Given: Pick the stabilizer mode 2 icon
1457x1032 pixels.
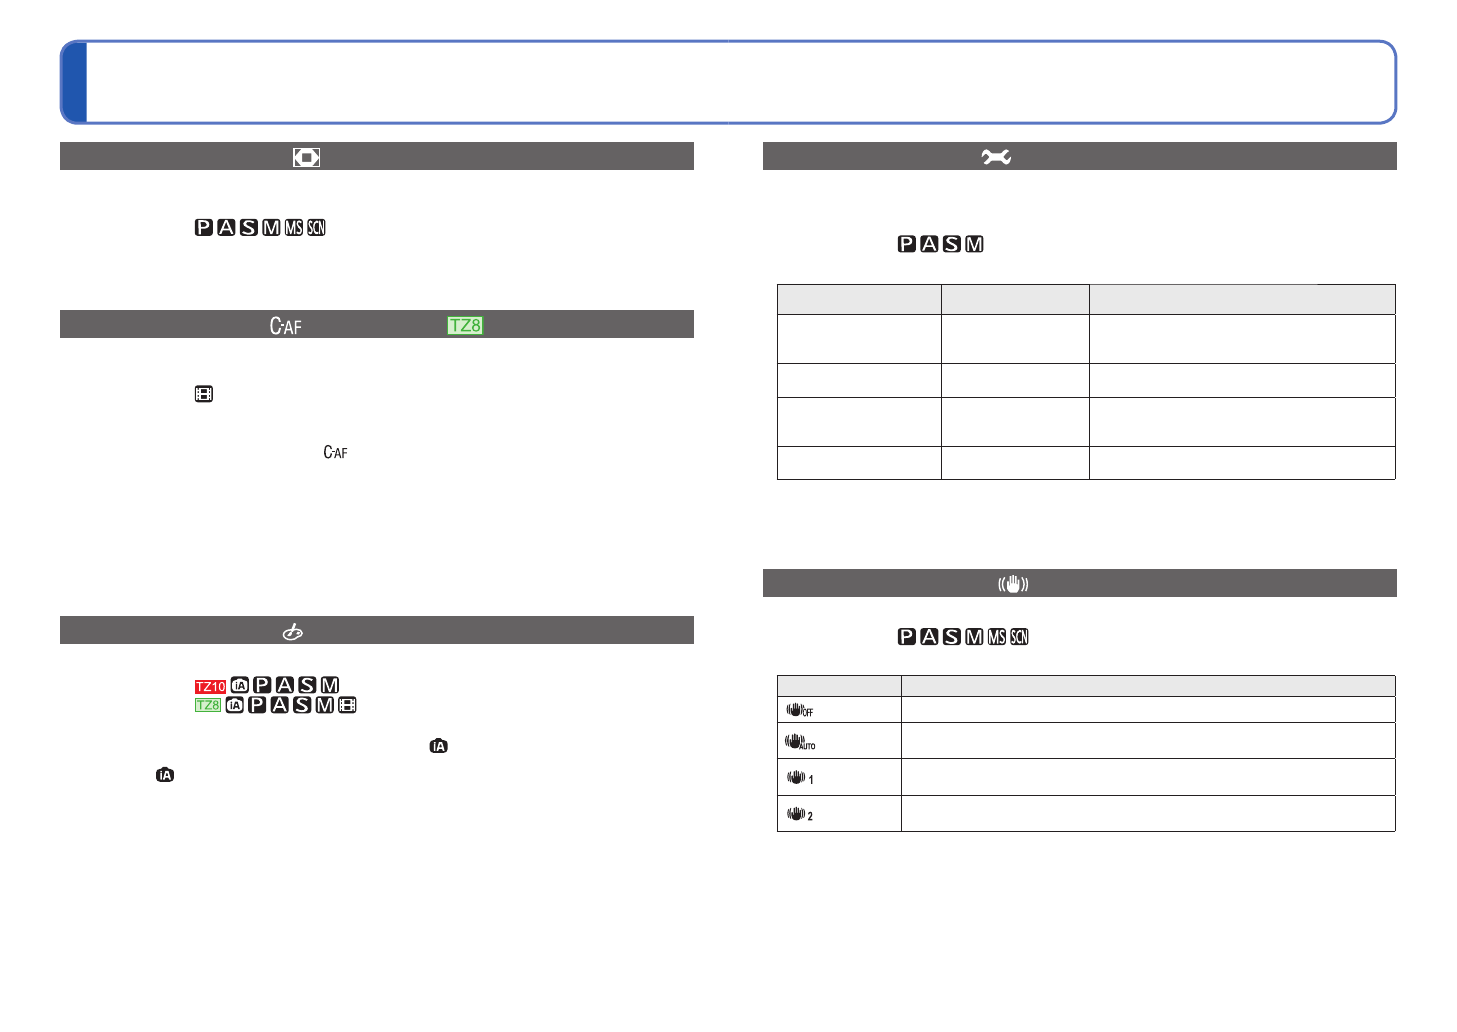Looking at the screenshot, I should point(799,814).
